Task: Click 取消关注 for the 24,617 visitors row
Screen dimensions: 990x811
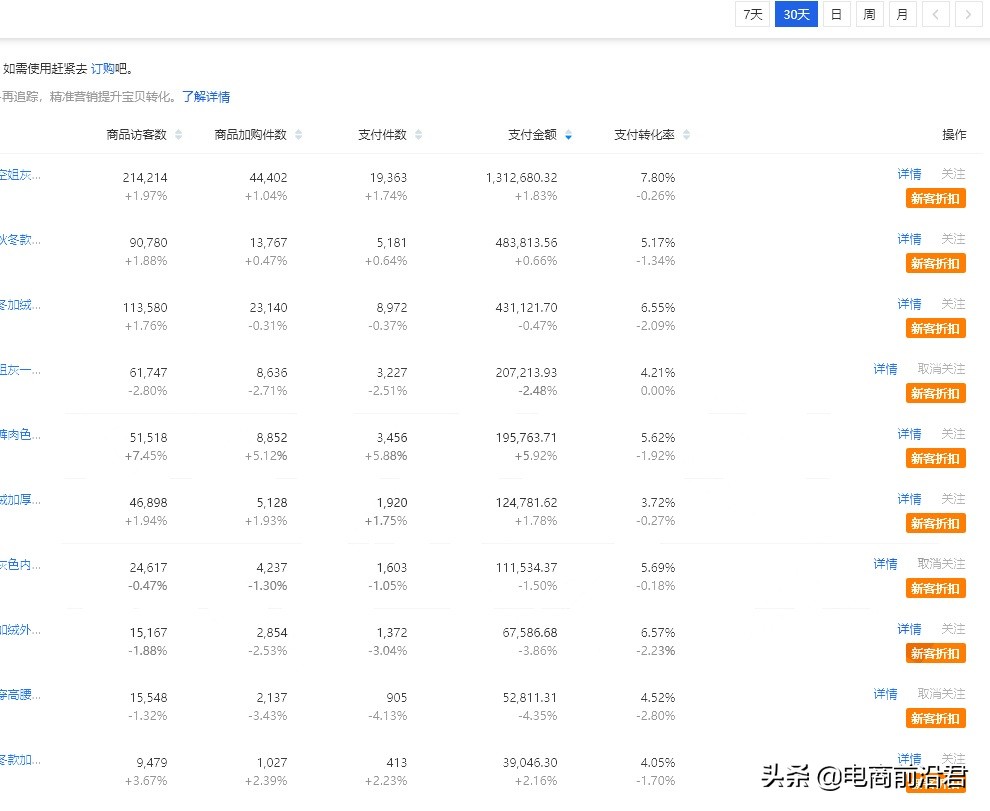Action: coord(941,563)
